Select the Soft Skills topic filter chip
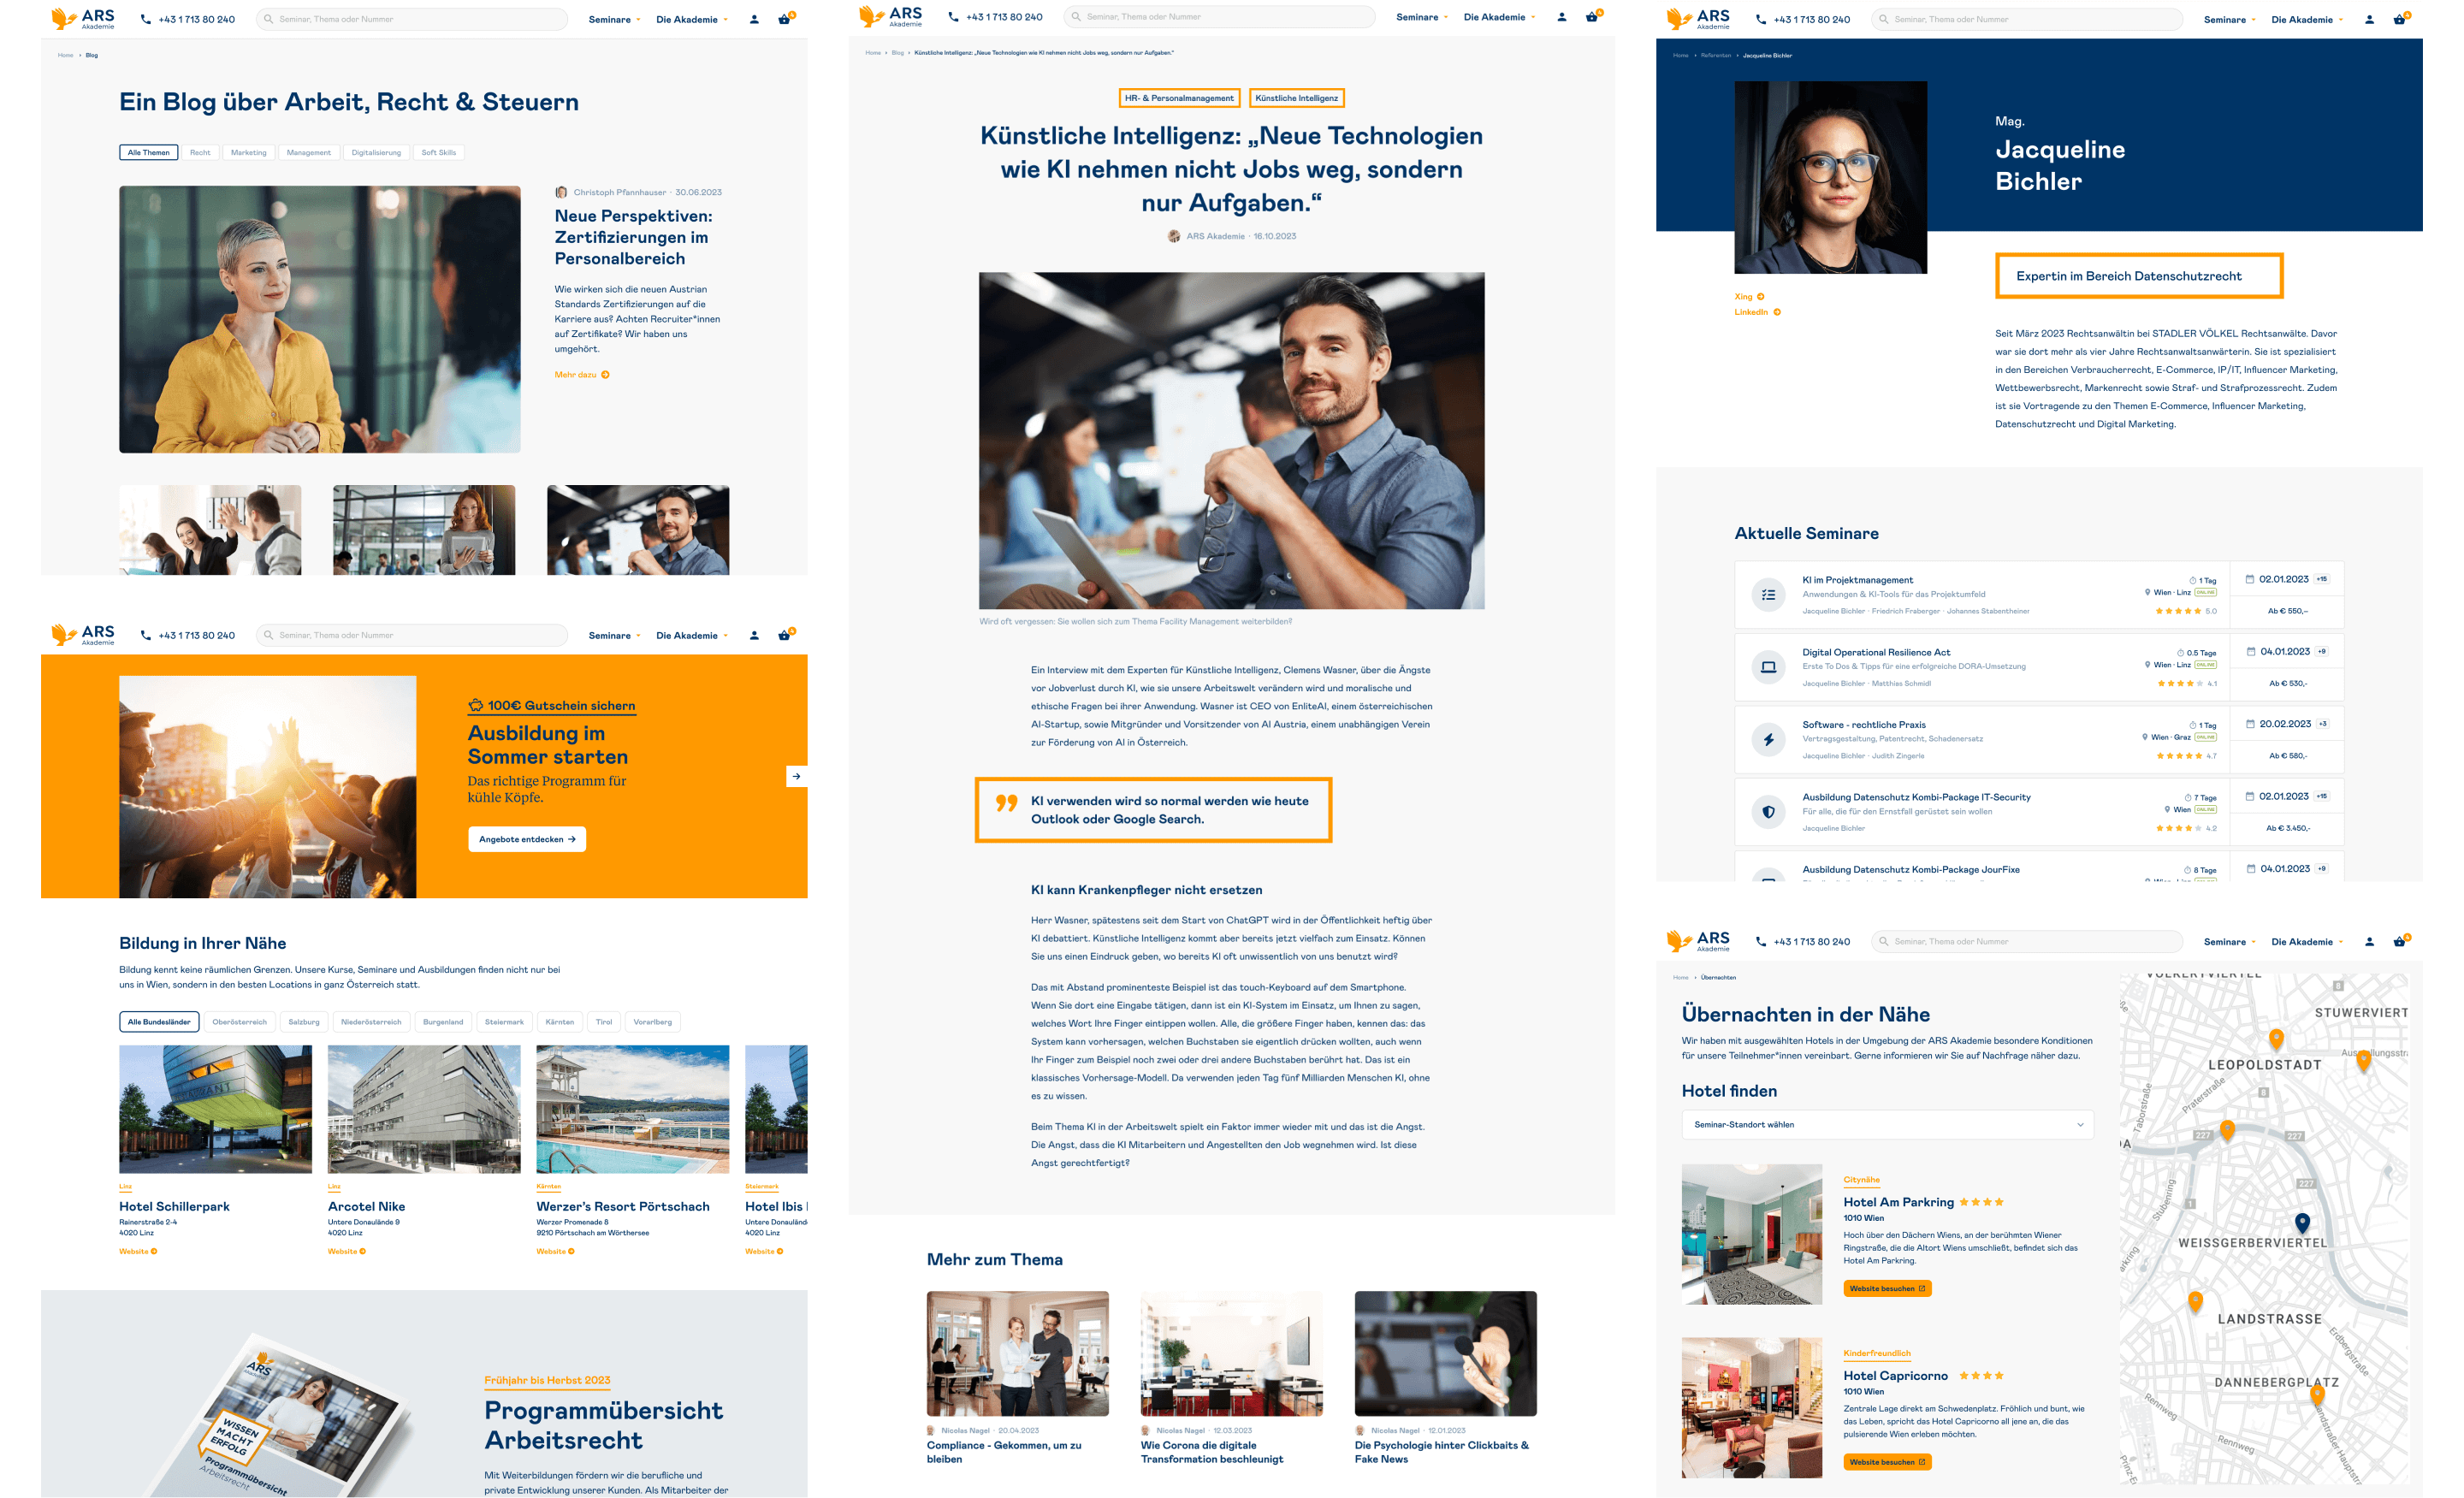2464x1498 pixels. [x=438, y=153]
